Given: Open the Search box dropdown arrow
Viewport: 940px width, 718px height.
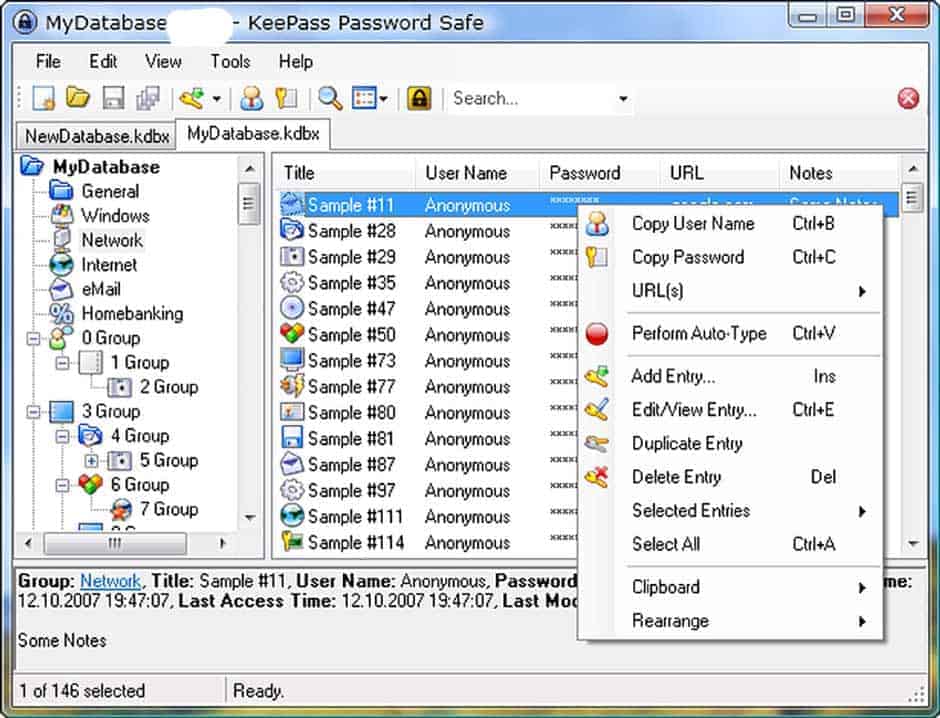Looking at the screenshot, I should pos(623,99).
